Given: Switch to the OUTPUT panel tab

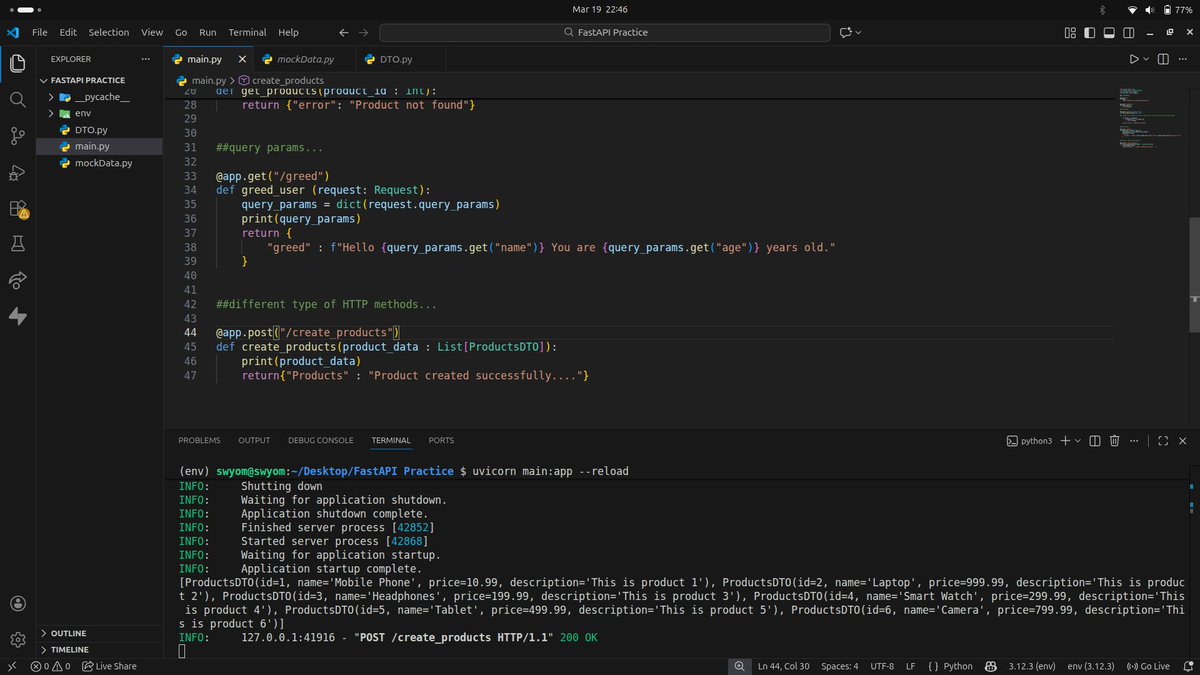Looking at the screenshot, I should (x=254, y=440).
